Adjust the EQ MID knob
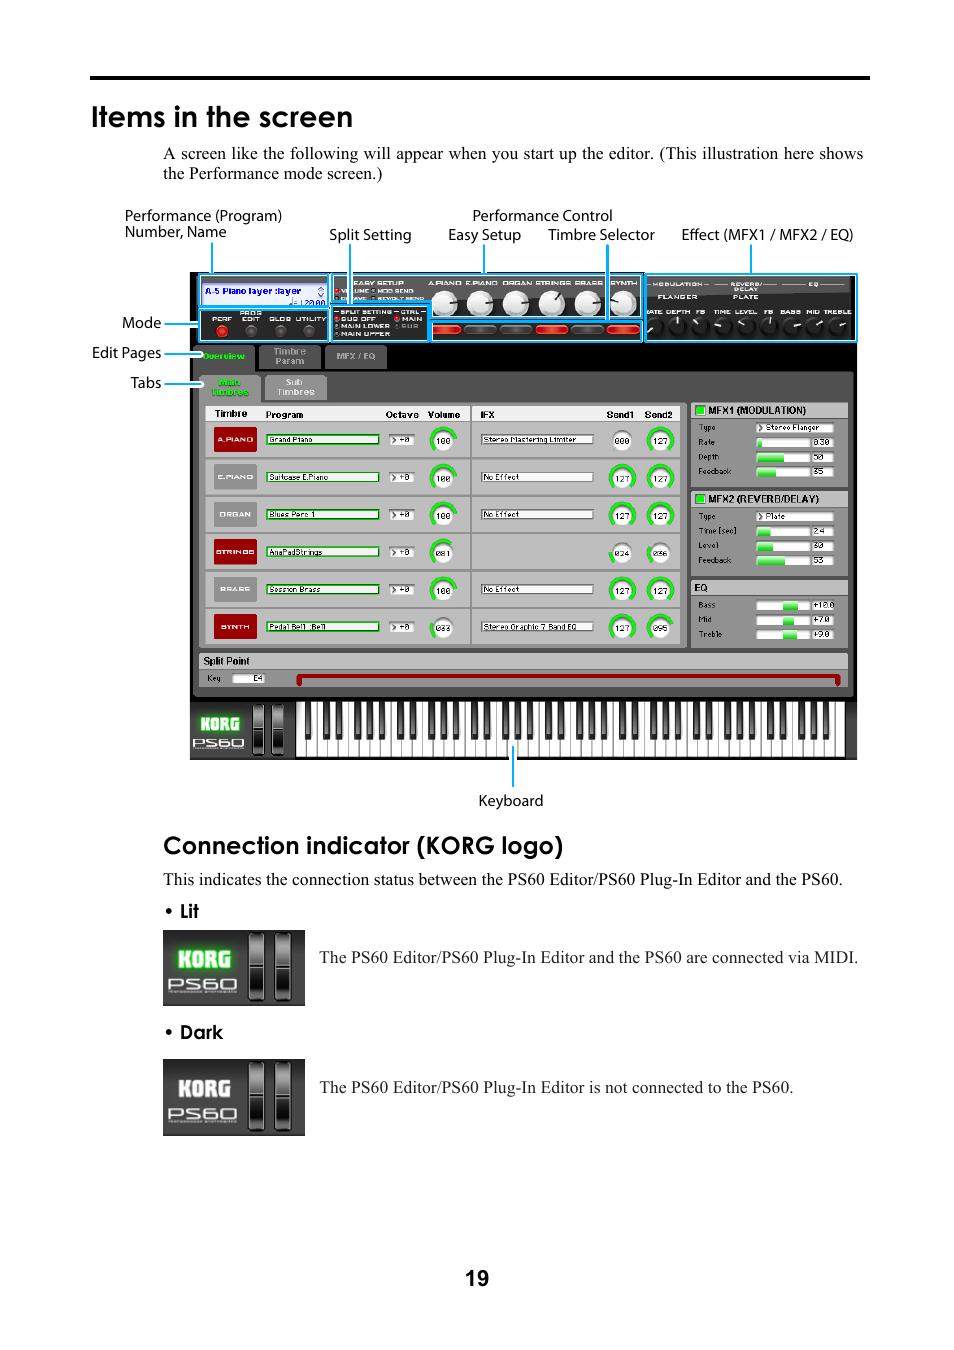The width and height of the screenshot is (954, 1350). (x=814, y=327)
